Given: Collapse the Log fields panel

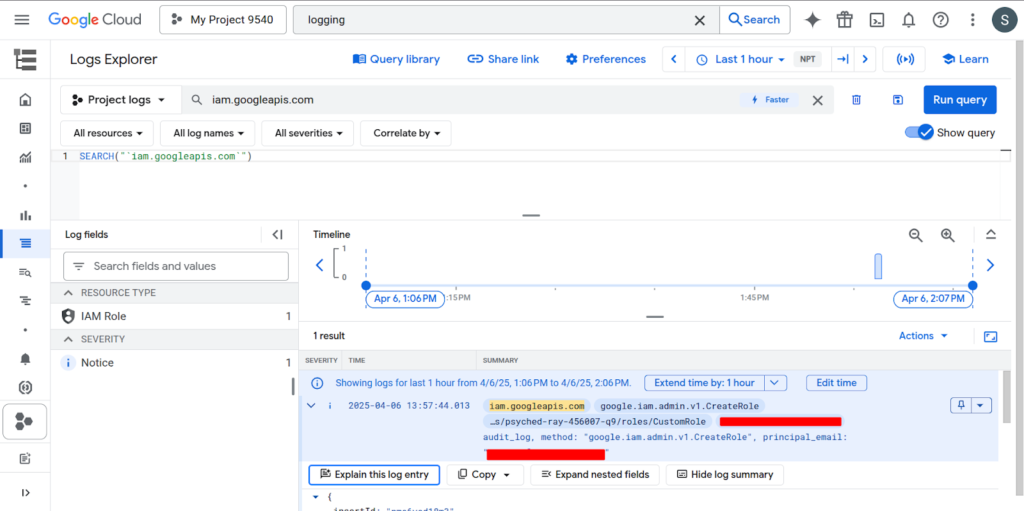Looking at the screenshot, I should point(278,235).
